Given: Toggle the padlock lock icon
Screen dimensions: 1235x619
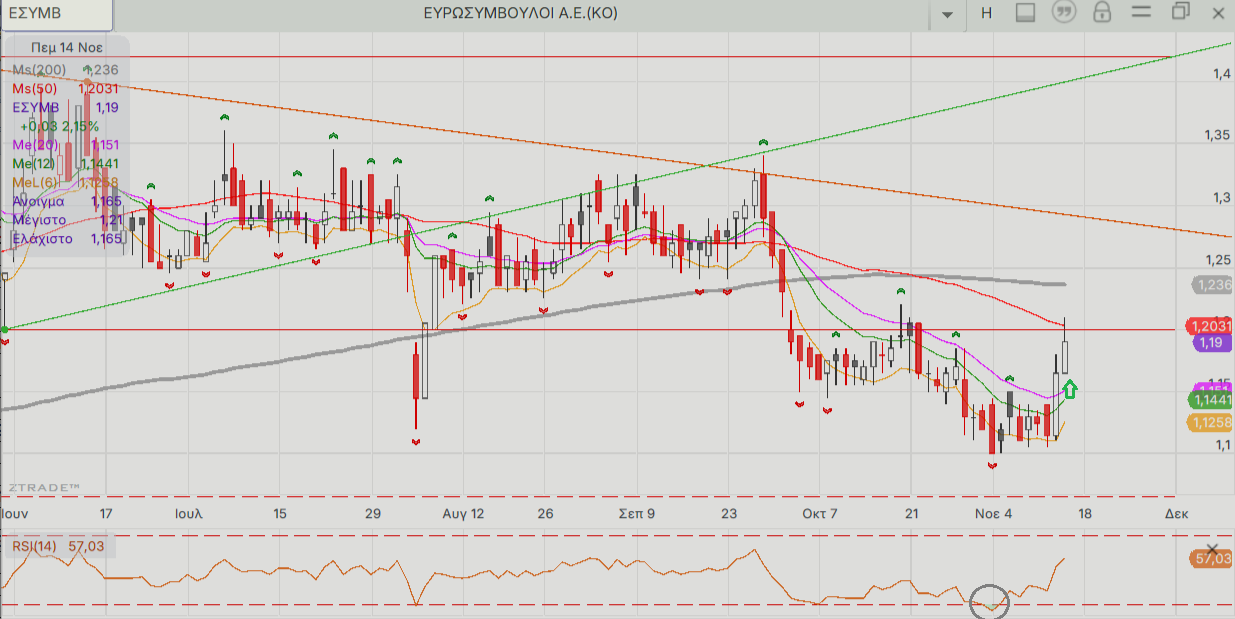Looking at the screenshot, I should coord(1102,12).
